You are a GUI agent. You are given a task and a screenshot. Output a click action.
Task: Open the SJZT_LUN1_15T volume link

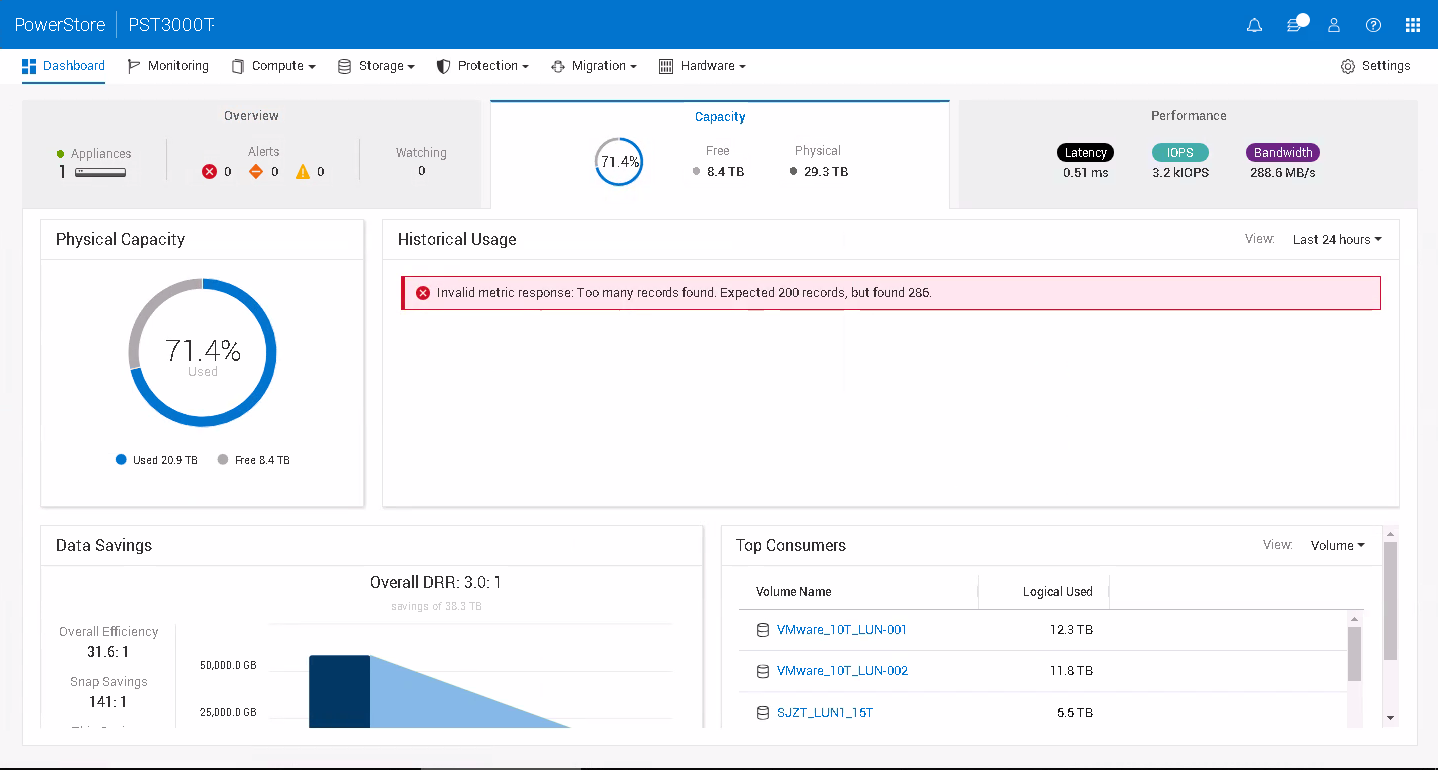[824, 713]
